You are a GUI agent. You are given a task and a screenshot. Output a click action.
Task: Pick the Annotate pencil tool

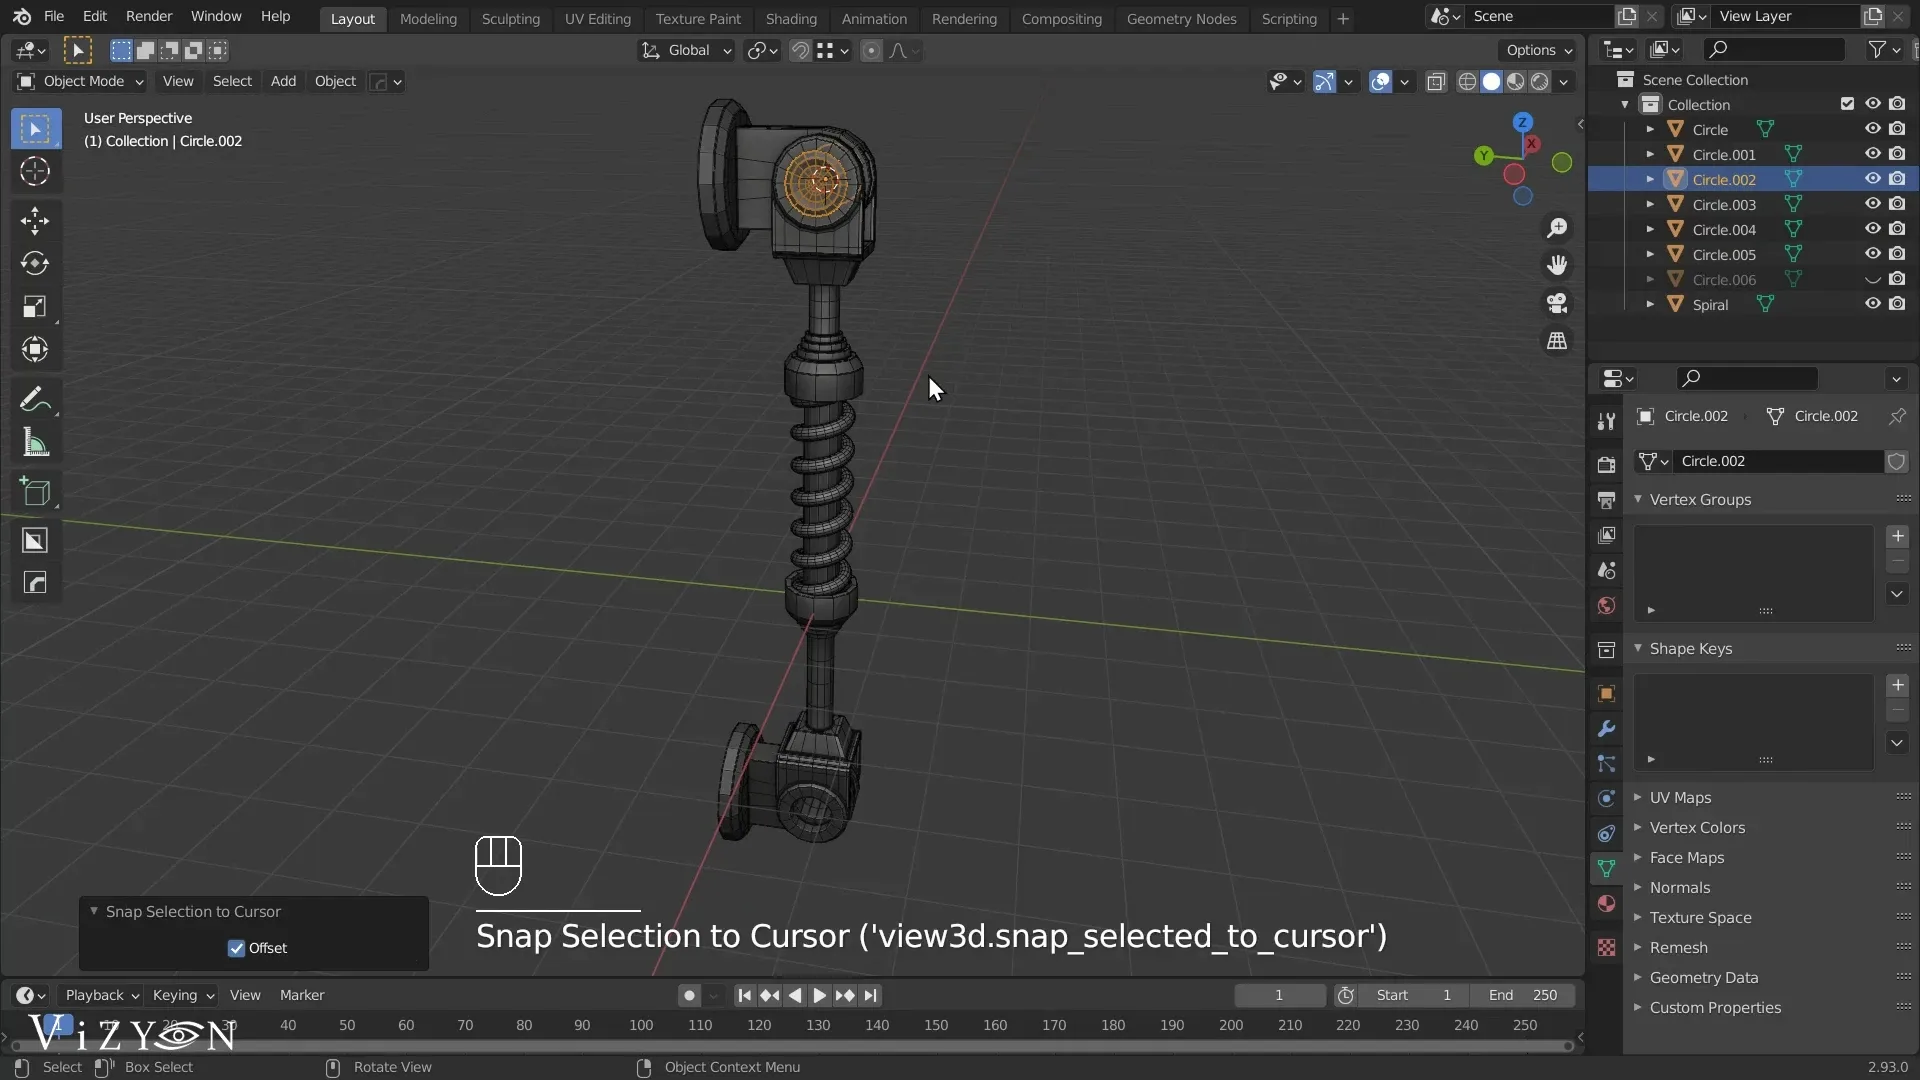pyautogui.click(x=35, y=400)
